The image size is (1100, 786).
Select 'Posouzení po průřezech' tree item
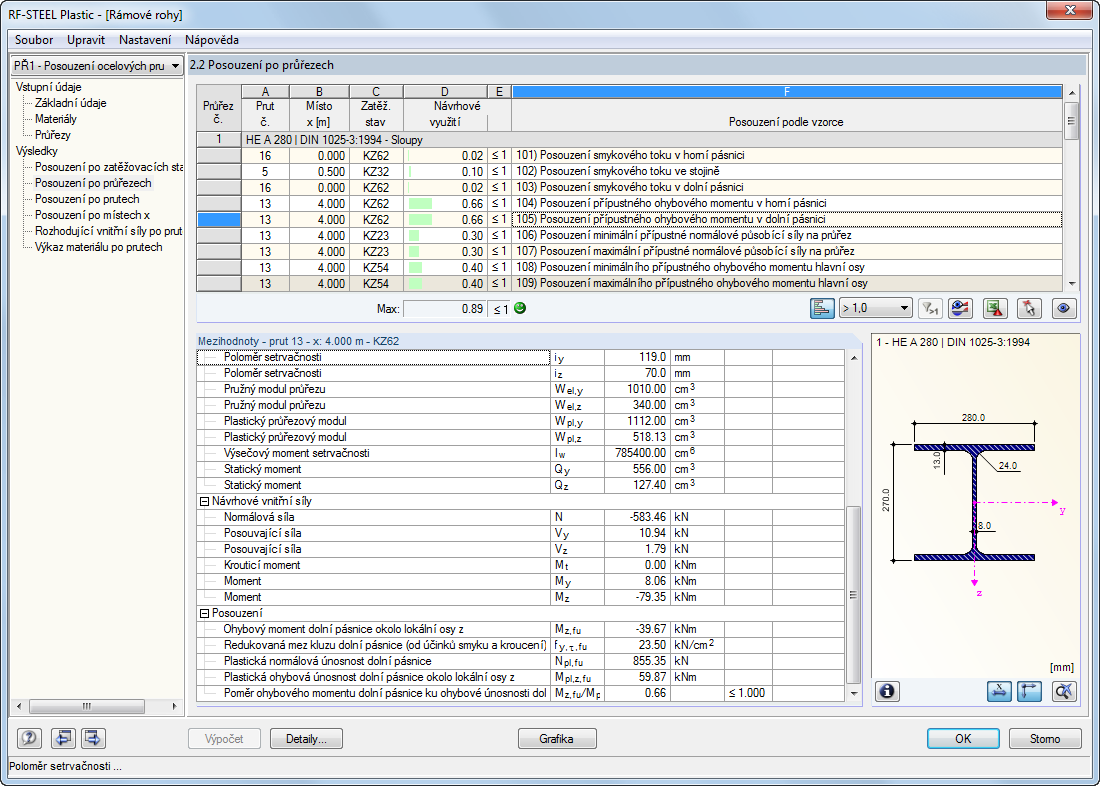(93, 183)
